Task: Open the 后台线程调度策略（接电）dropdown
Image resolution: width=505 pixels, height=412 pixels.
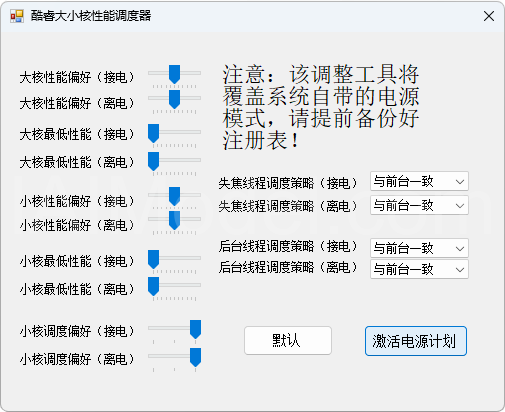Action: (x=419, y=248)
